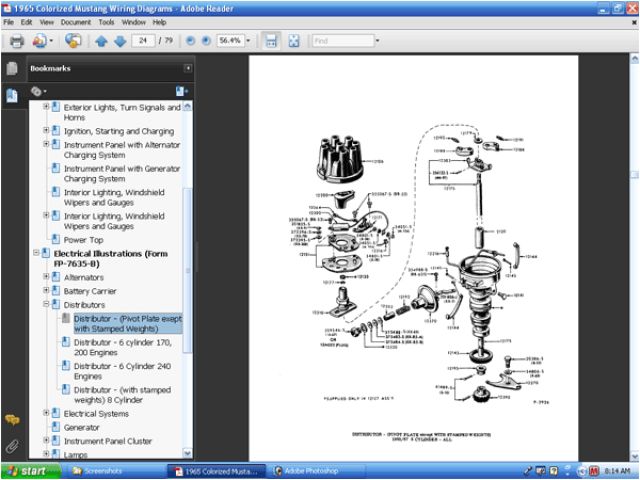Go to the previous page with the up arrow
The width and height of the screenshot is (640, 480).
(101, 42)
